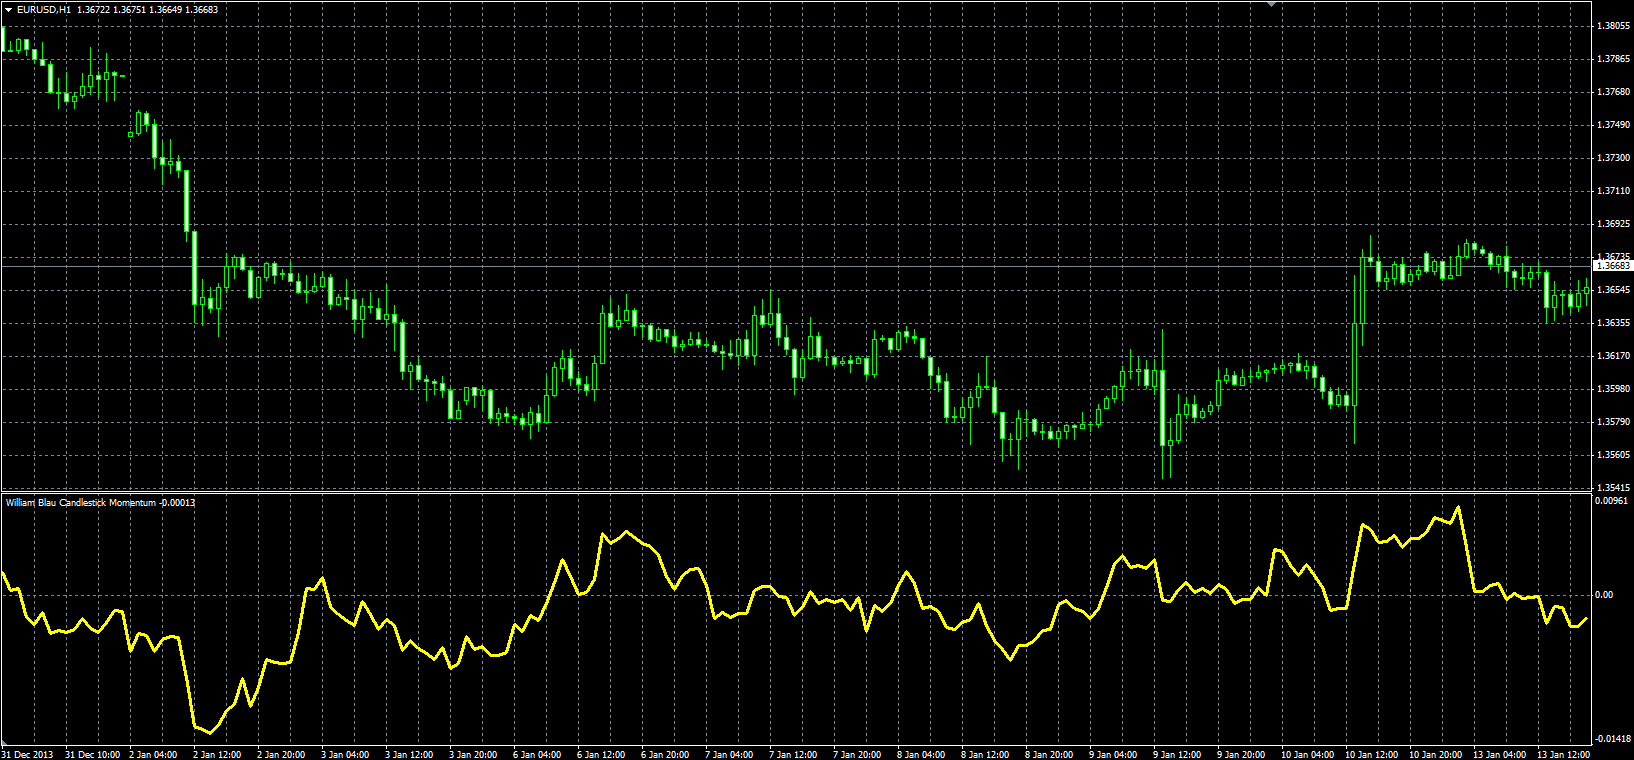
Task: Click the 9 Jan 04:00 time label
Action: (x=1113, y=755)
